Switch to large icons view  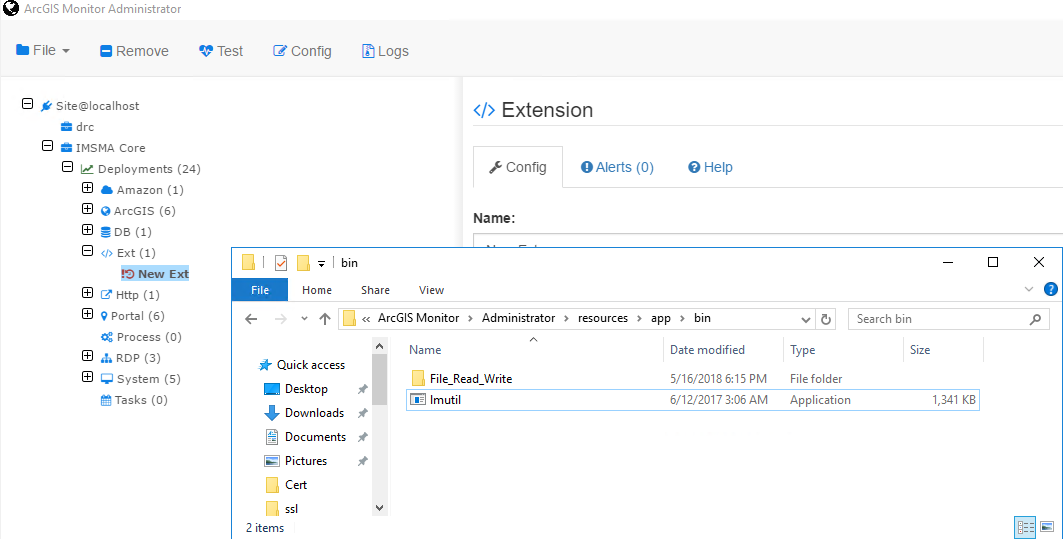tap(1047, 527)
